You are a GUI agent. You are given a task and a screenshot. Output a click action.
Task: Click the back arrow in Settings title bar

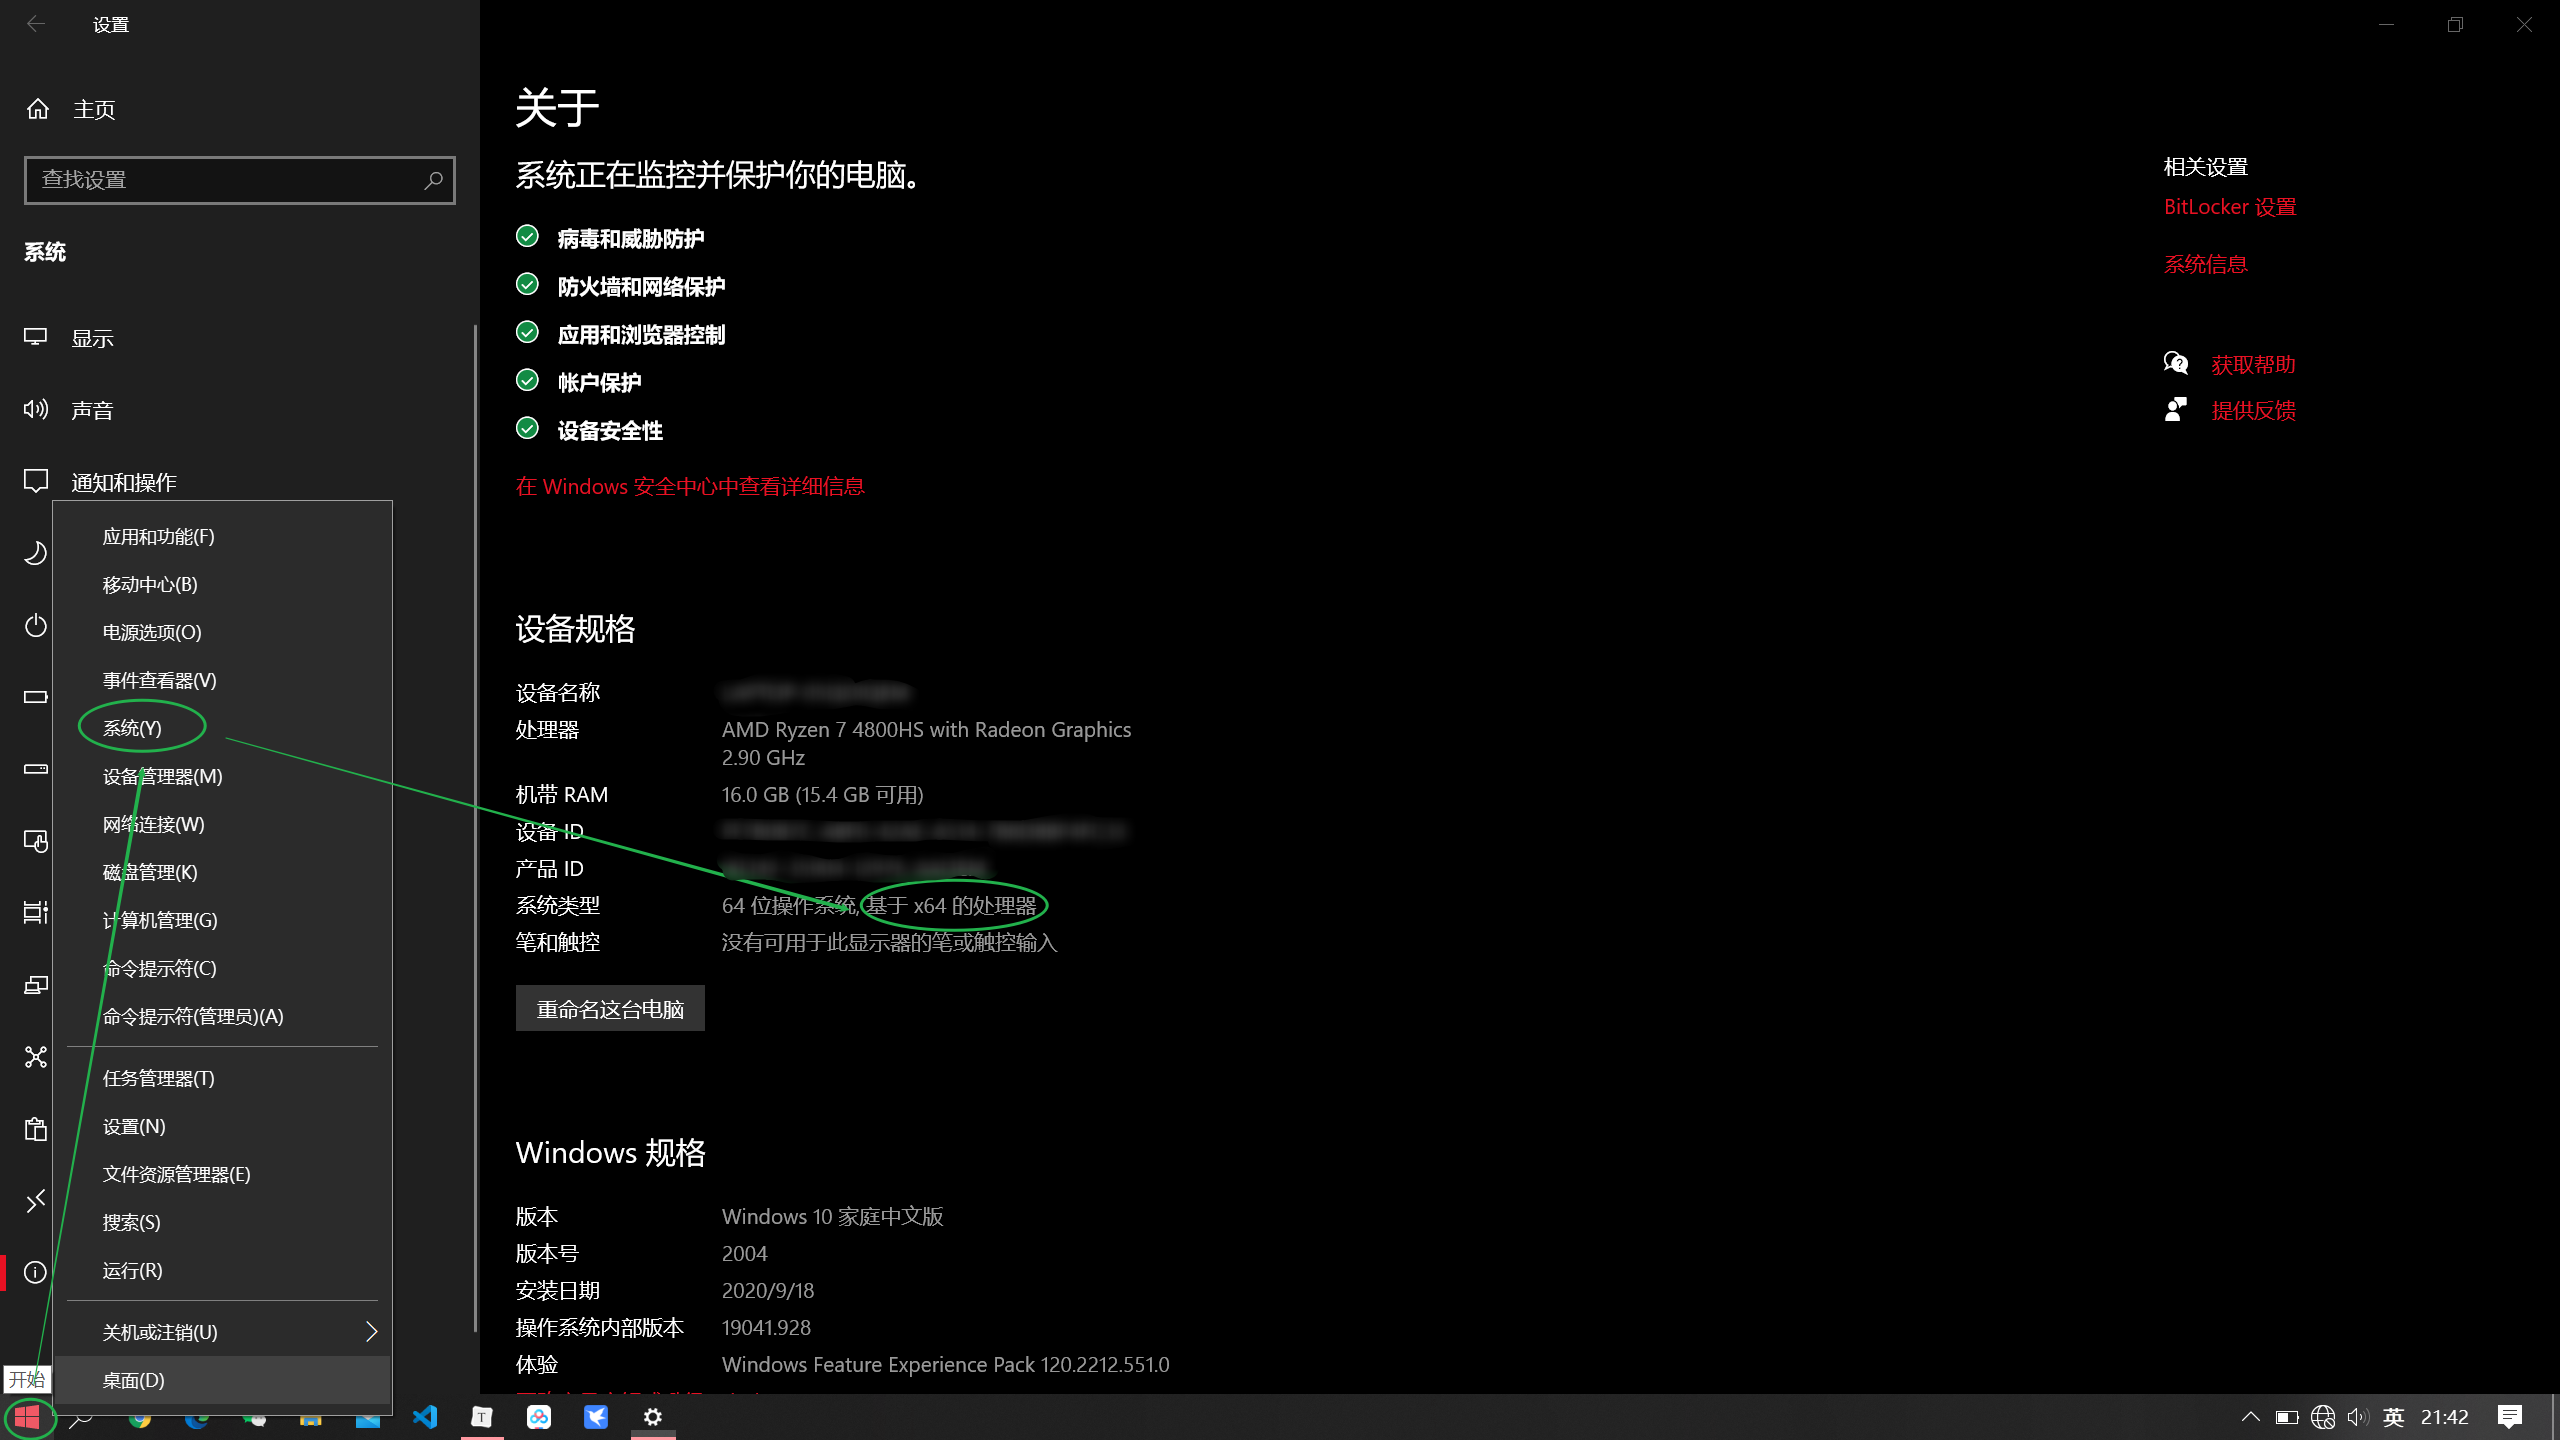click(36, 24)
